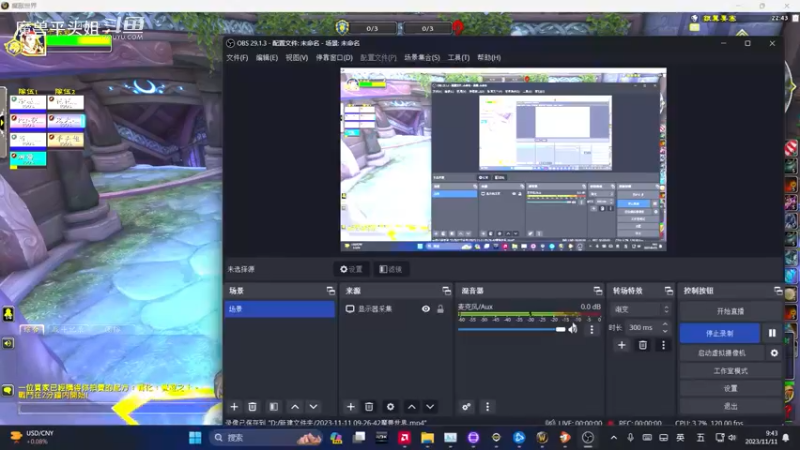Add a transition with the plus icon
Screen dimensions: 800x450
tap(621, 345)
